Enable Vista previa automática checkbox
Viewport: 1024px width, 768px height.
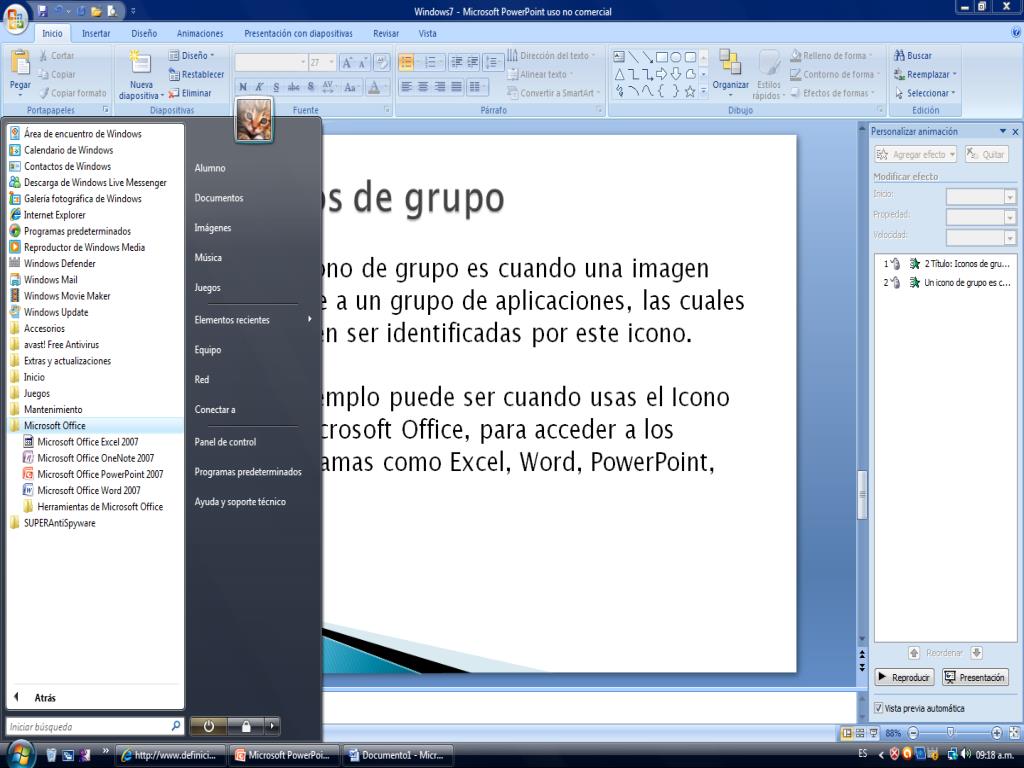click(878, 708)
